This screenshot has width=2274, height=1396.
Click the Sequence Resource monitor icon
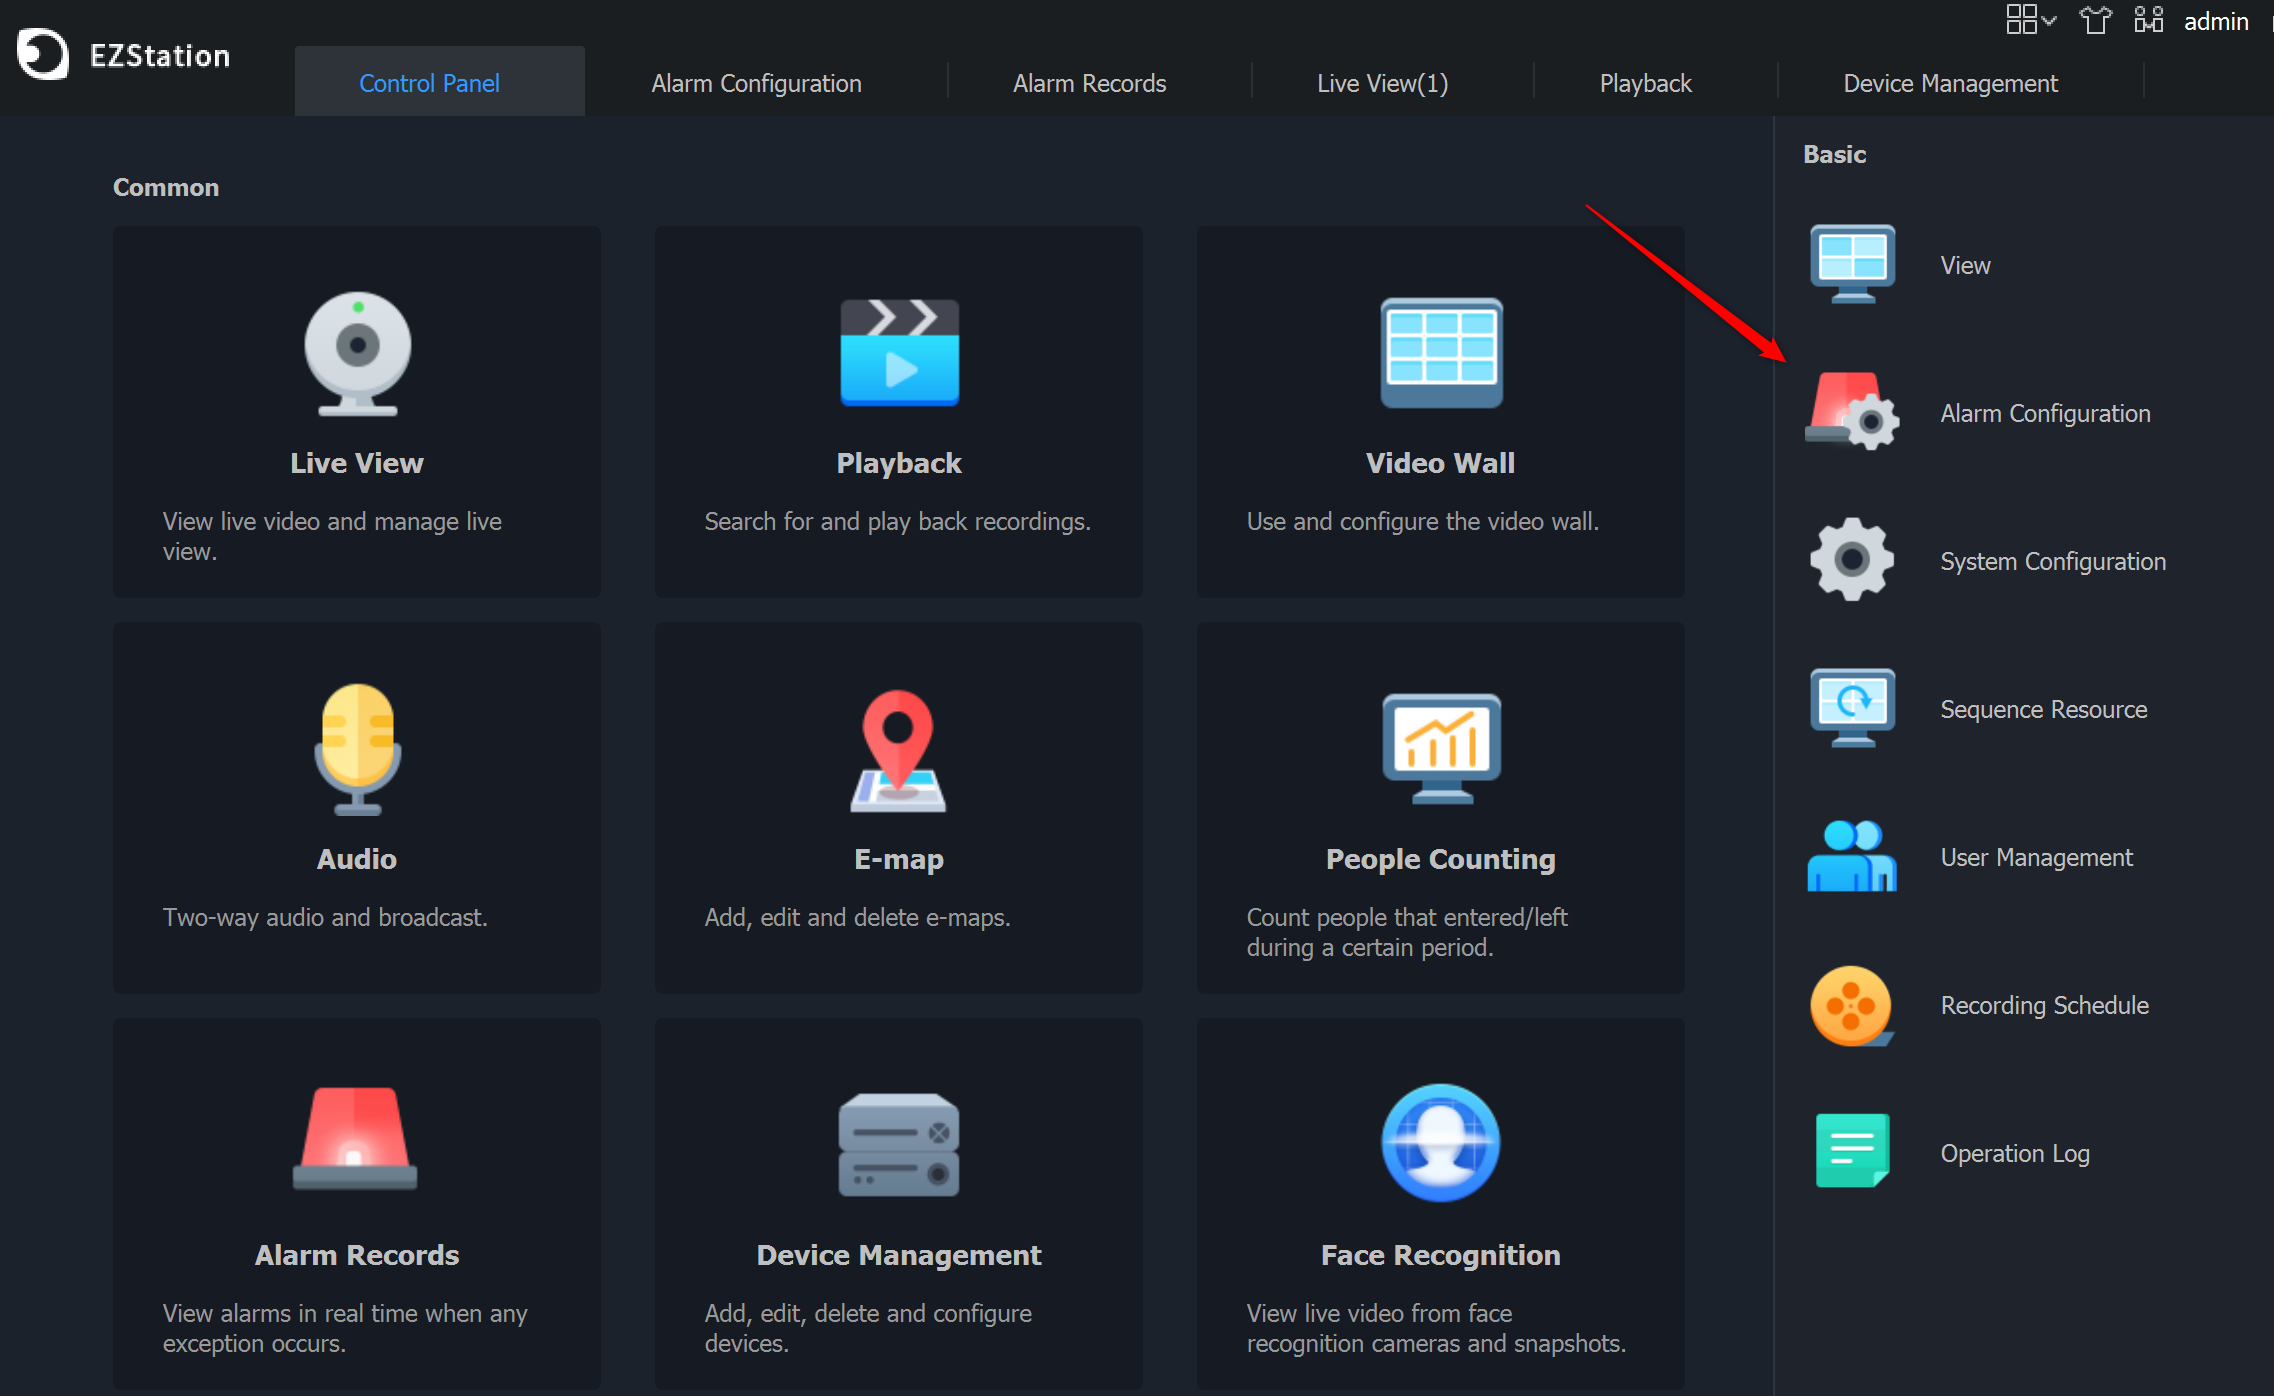coord(1852,708)
